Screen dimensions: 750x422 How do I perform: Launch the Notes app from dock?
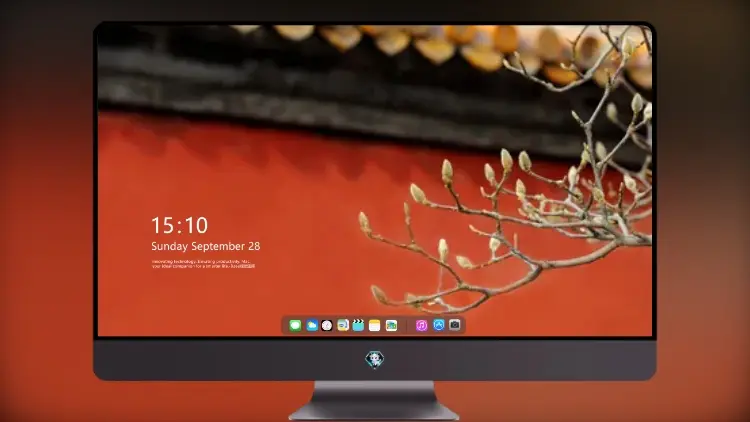pos(375,325)
